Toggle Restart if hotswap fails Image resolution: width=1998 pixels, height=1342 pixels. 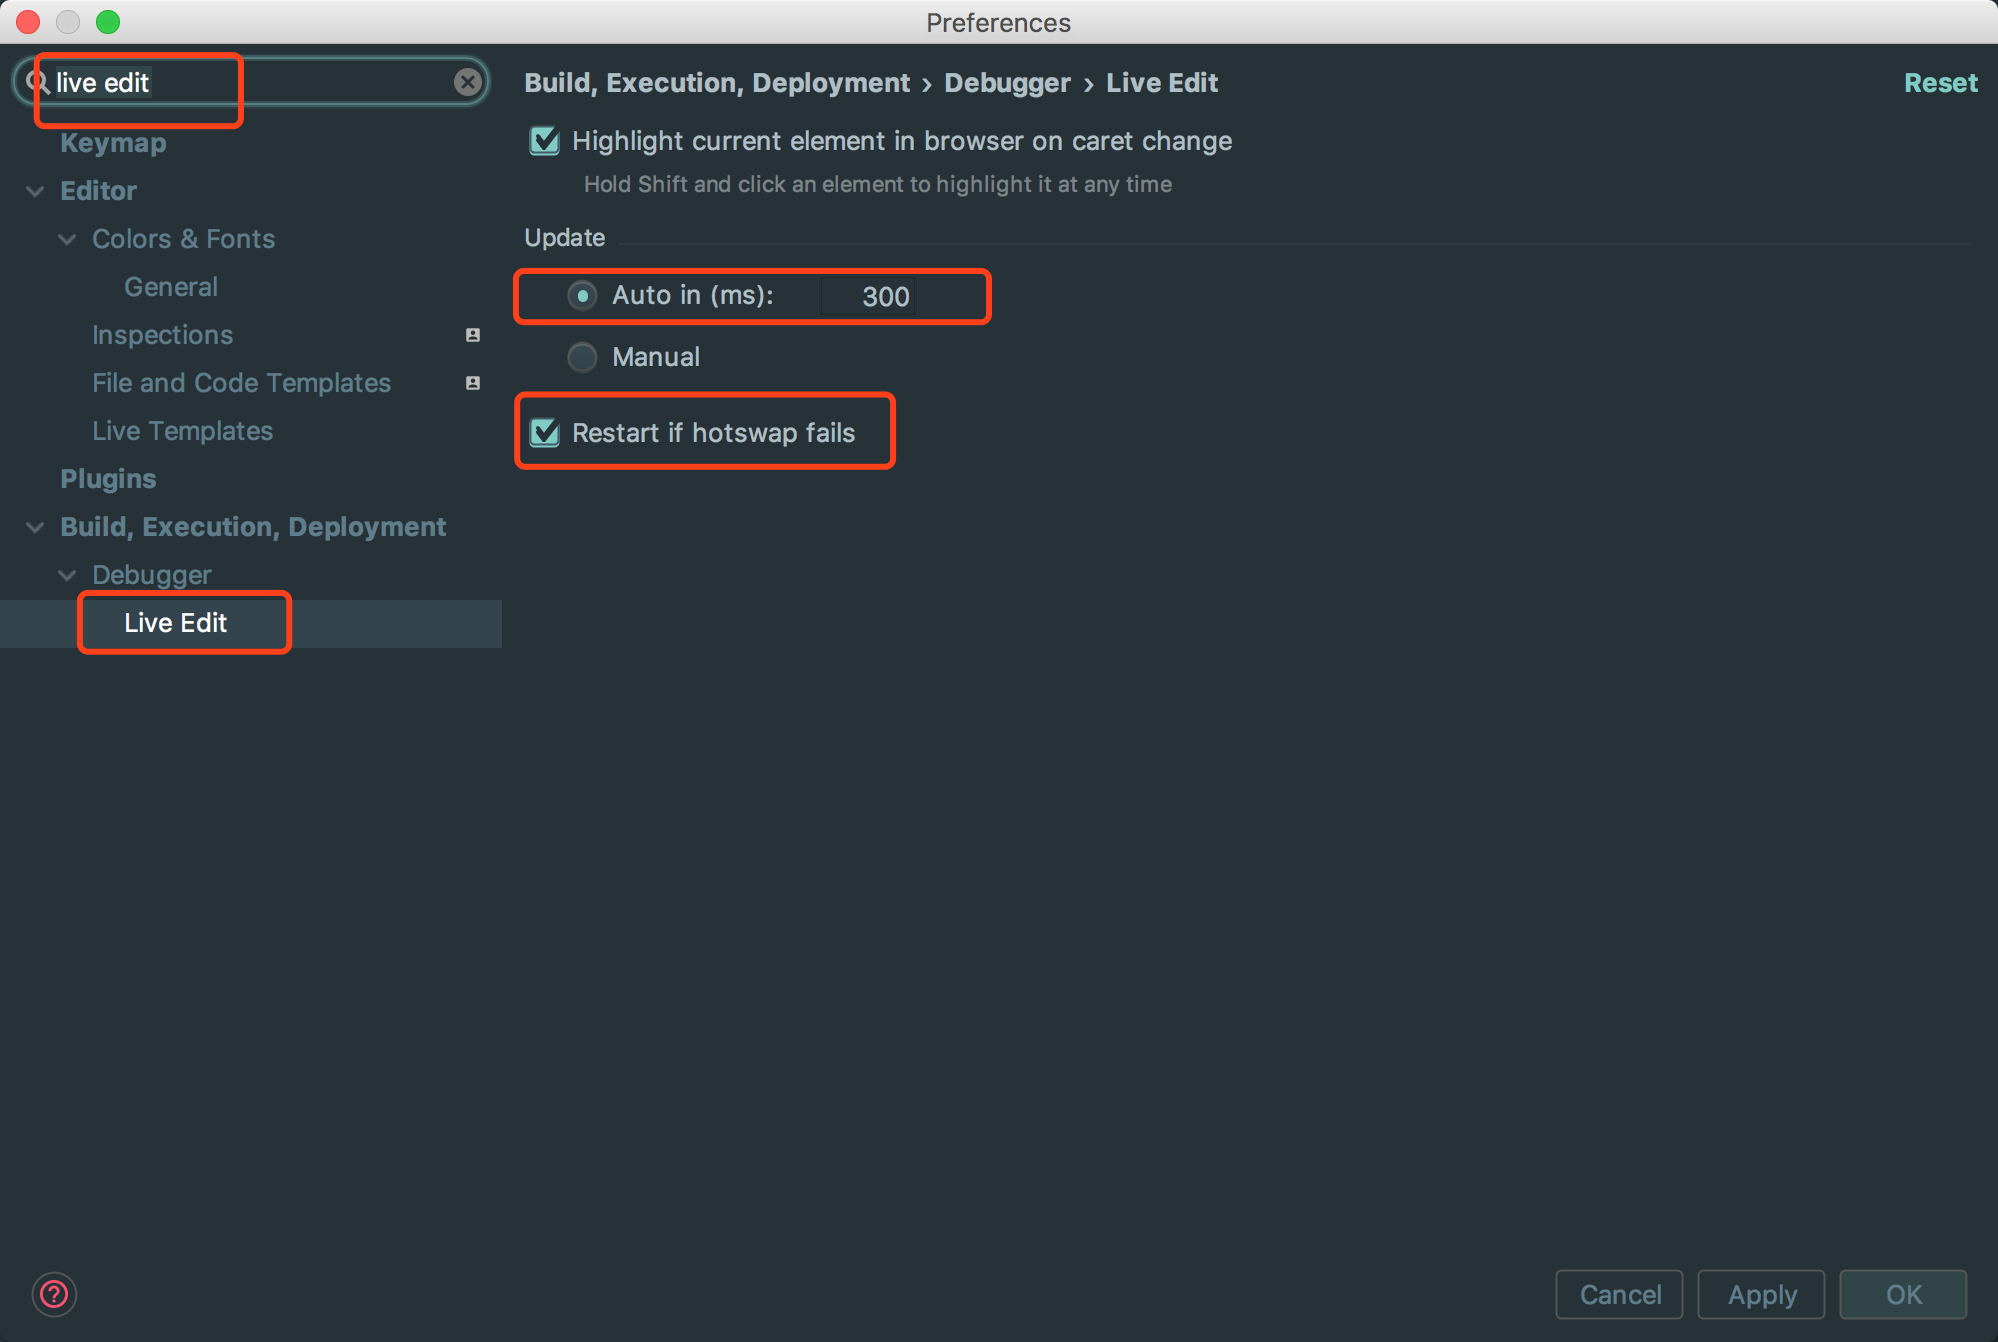(x=545, y=433)
